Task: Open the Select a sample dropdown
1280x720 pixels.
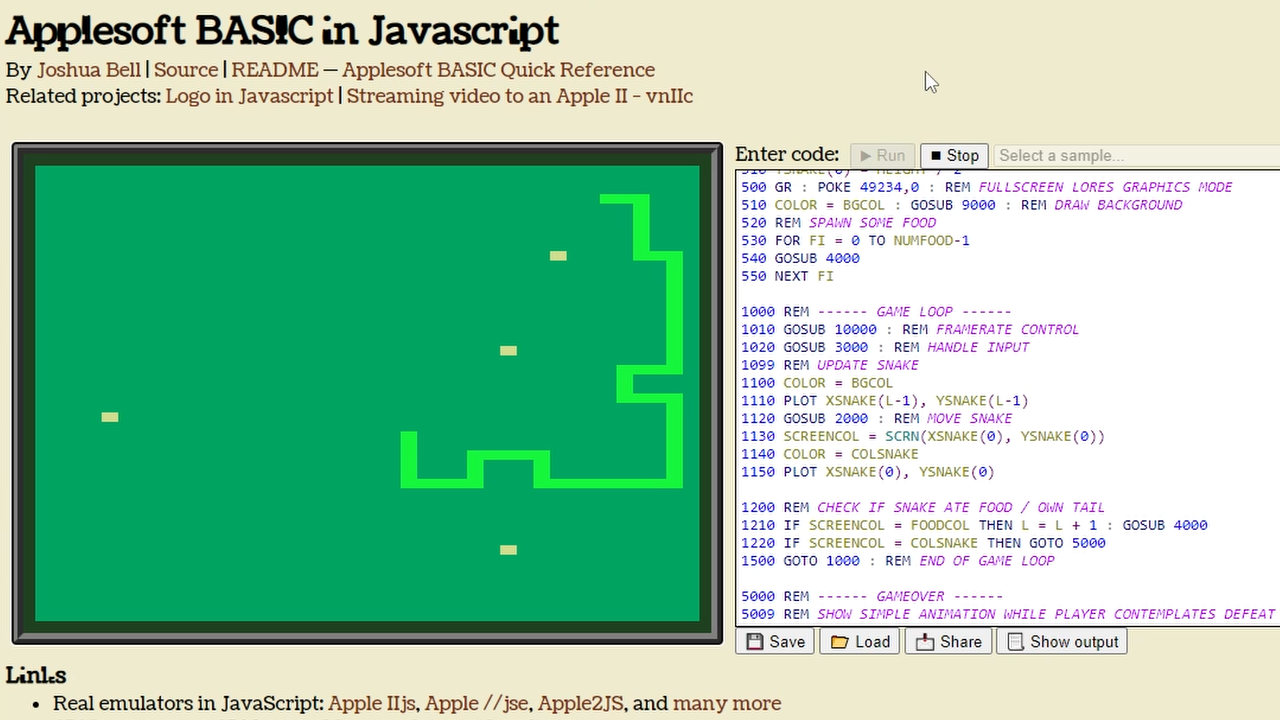Action: 1137,155
